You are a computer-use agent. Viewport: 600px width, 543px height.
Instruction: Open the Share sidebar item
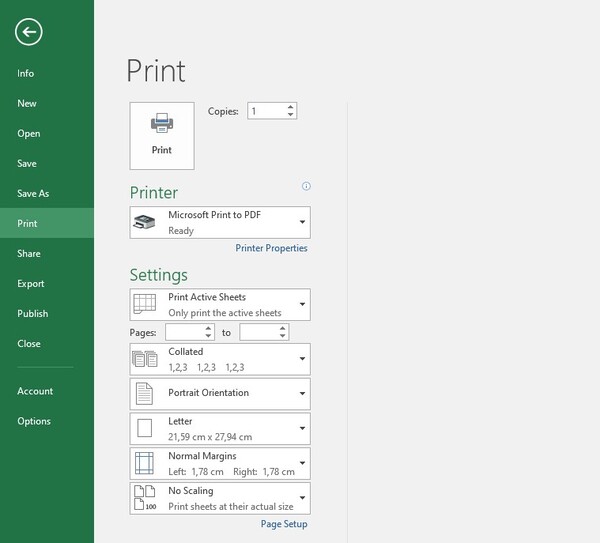click(x=47, y=253)
